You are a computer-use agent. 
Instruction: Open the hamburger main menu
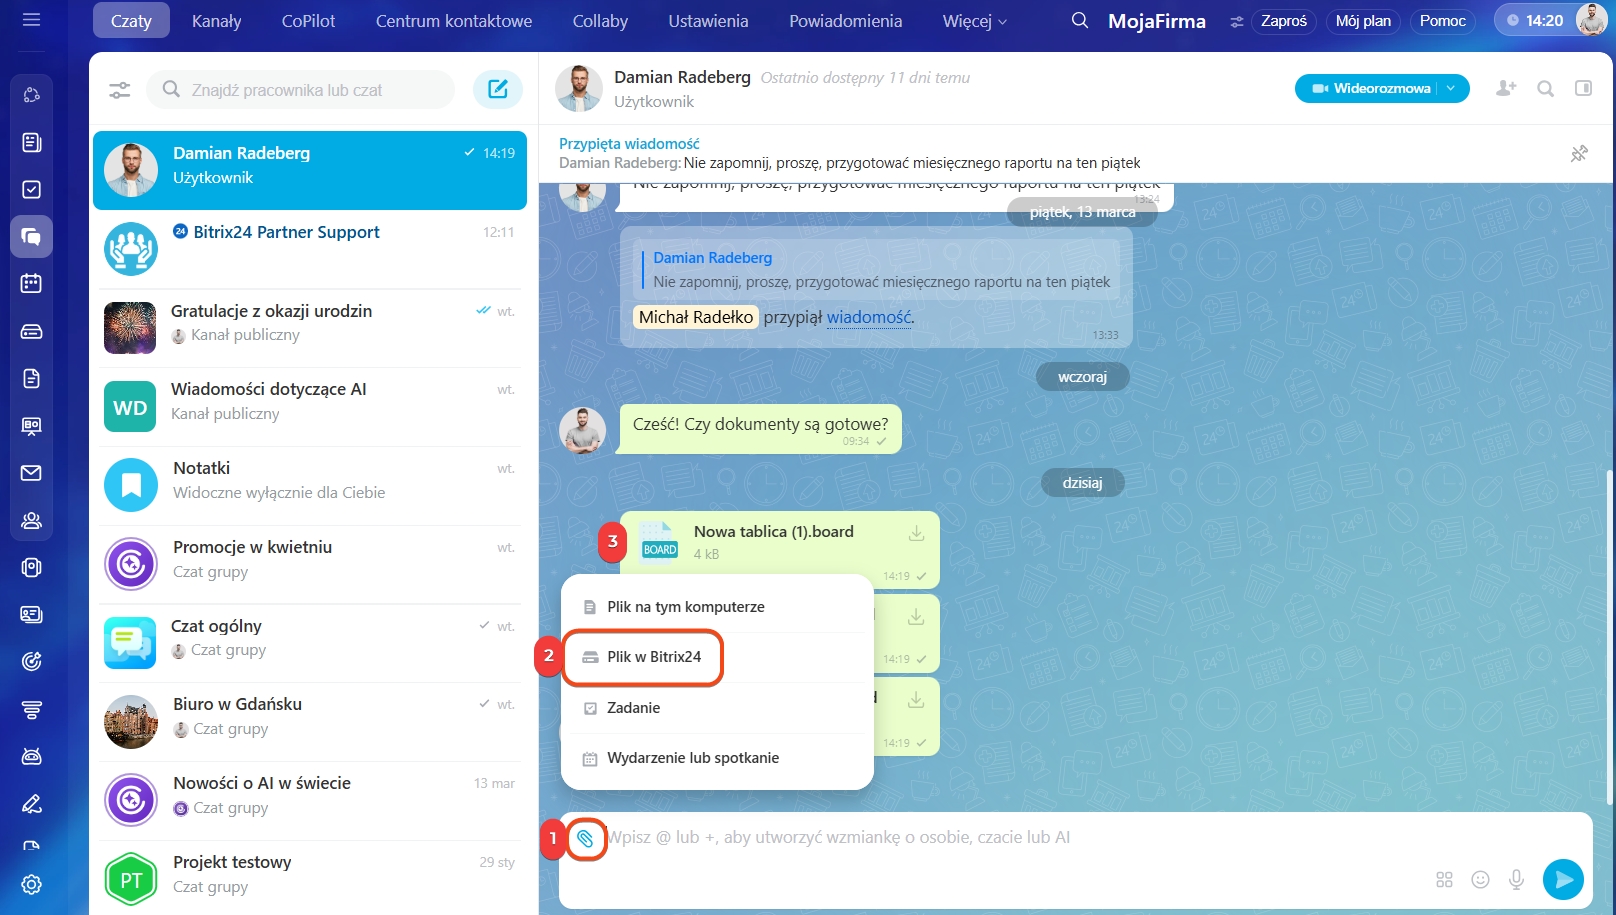click(x=31, y=20)
